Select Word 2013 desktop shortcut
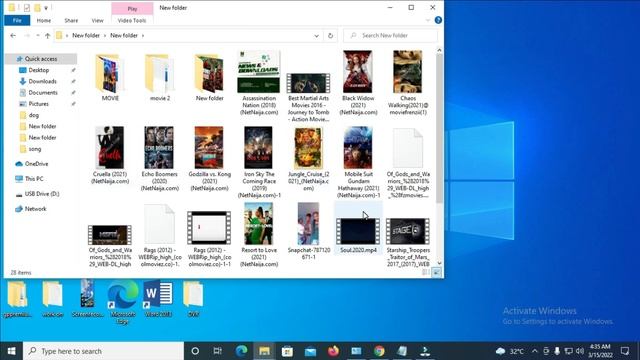This screenshot has height=360, width=640. click(x=158, y=299)
